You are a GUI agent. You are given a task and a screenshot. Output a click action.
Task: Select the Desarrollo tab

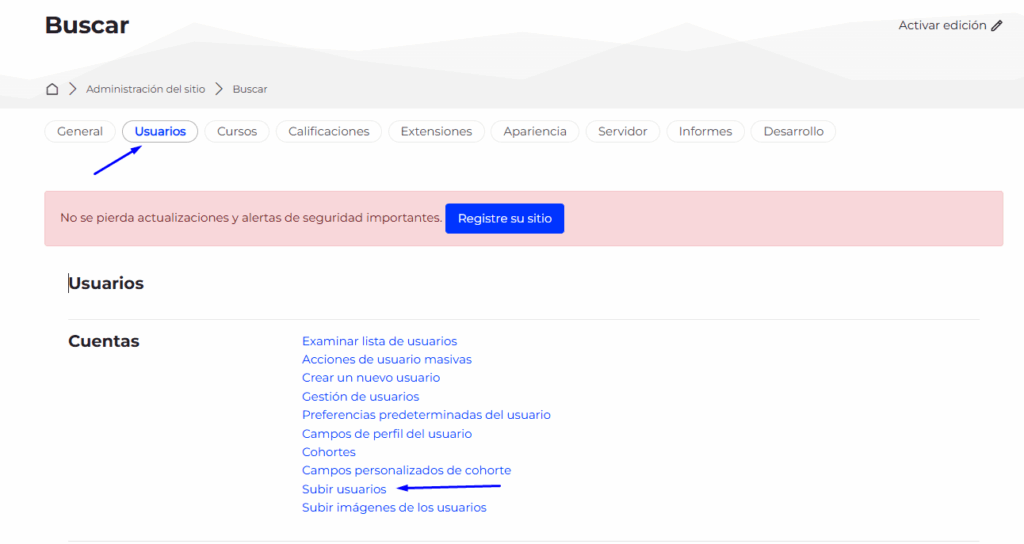pos(793,132)
